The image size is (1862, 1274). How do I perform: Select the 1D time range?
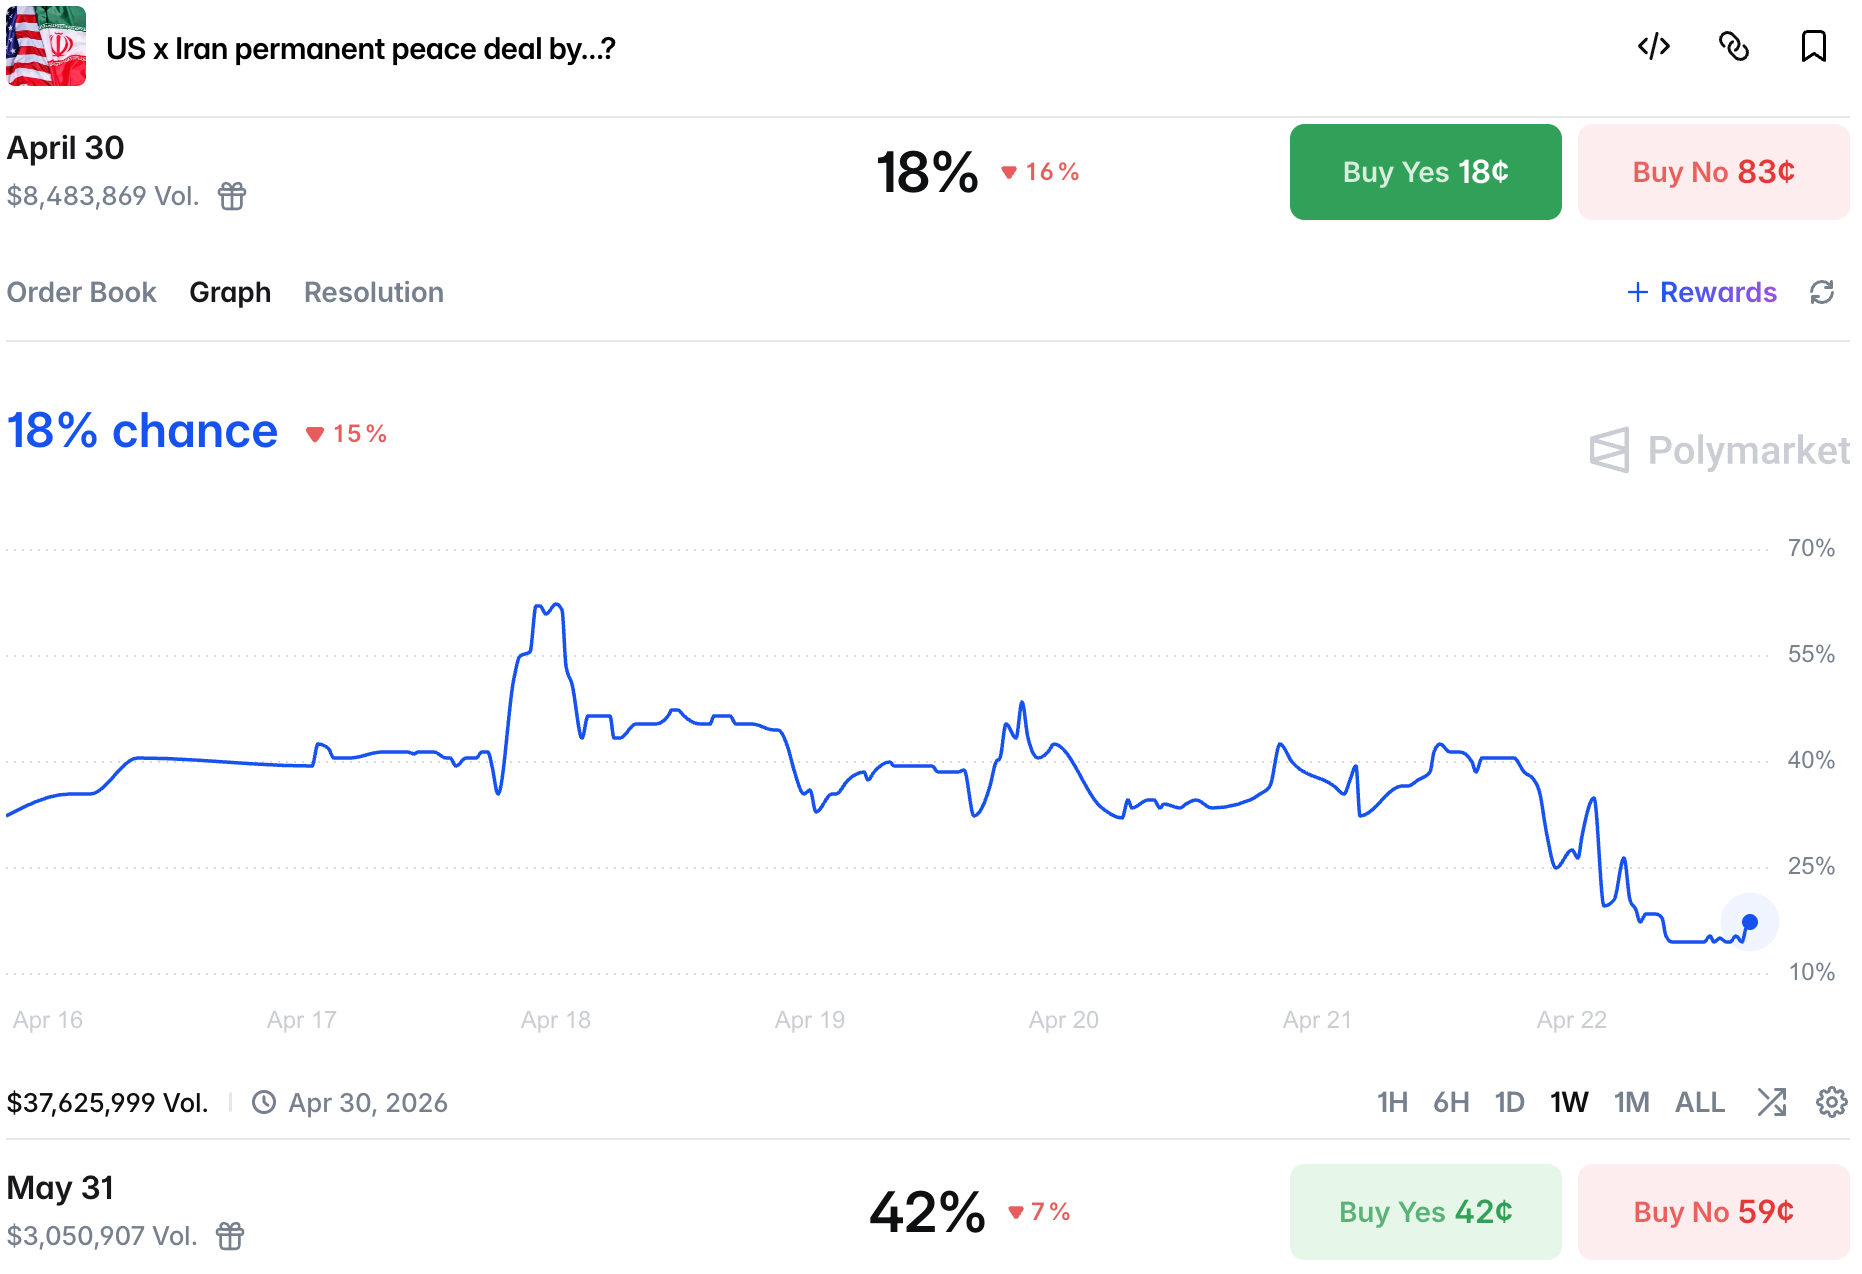1509,1102
